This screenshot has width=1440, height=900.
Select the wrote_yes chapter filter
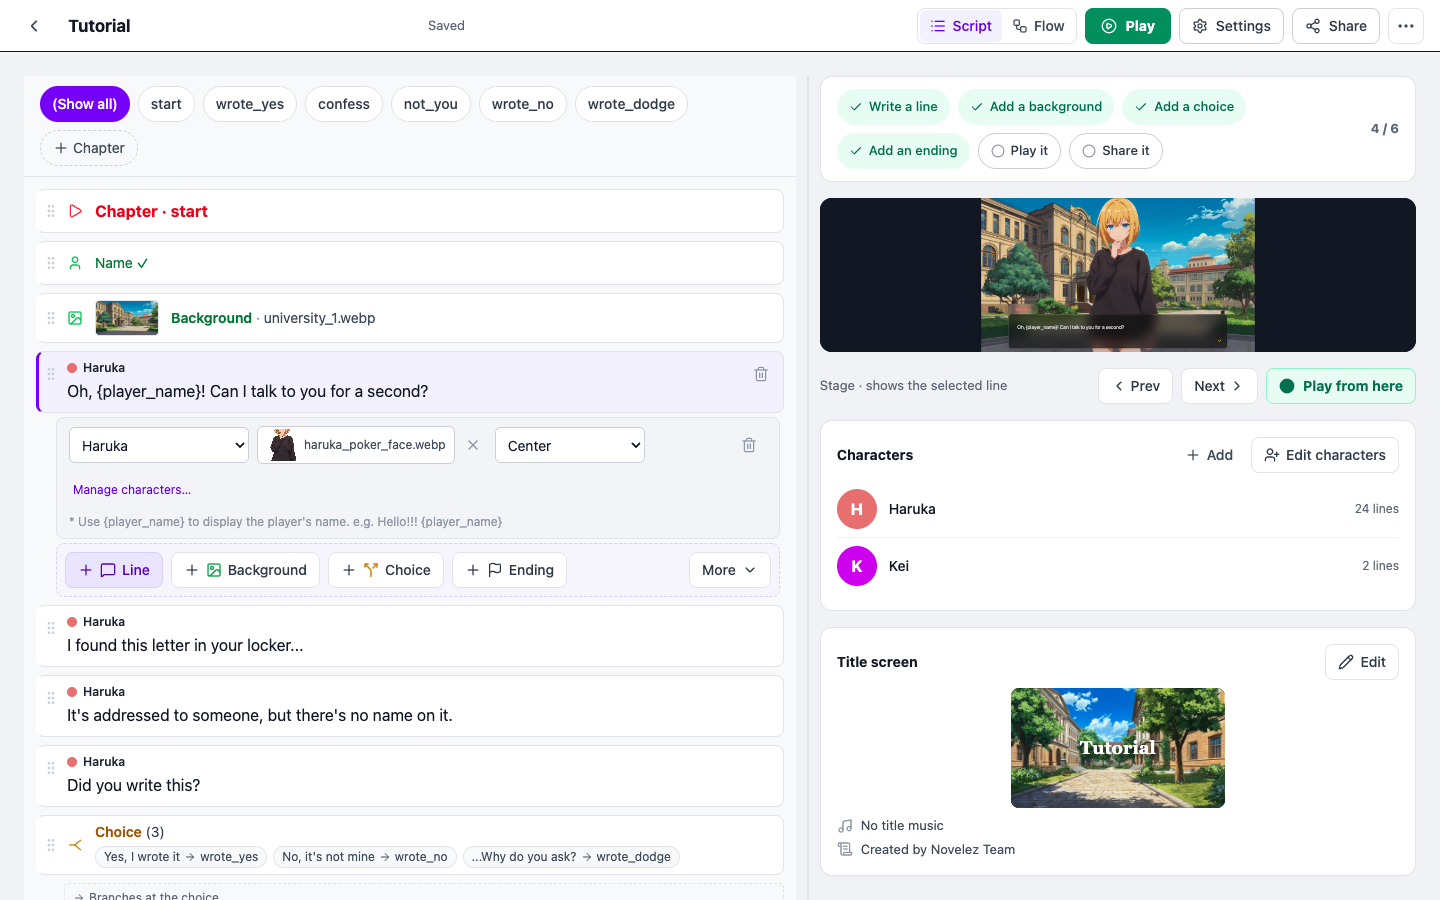click(250, 104)
